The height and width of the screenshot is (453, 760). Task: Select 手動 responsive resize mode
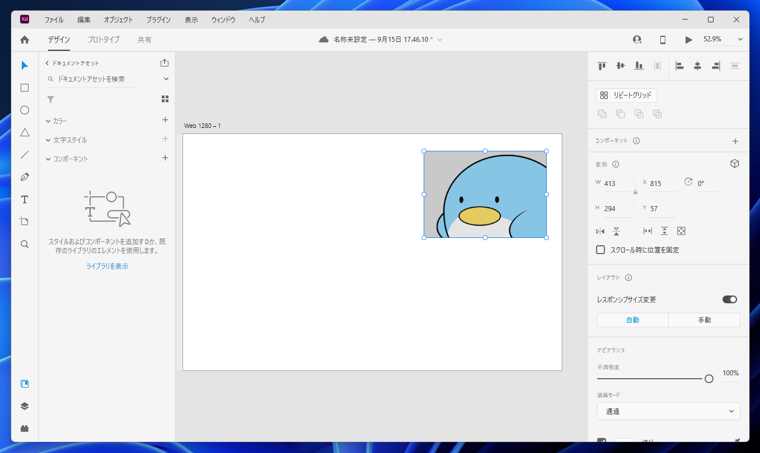[x=704, y=320]
